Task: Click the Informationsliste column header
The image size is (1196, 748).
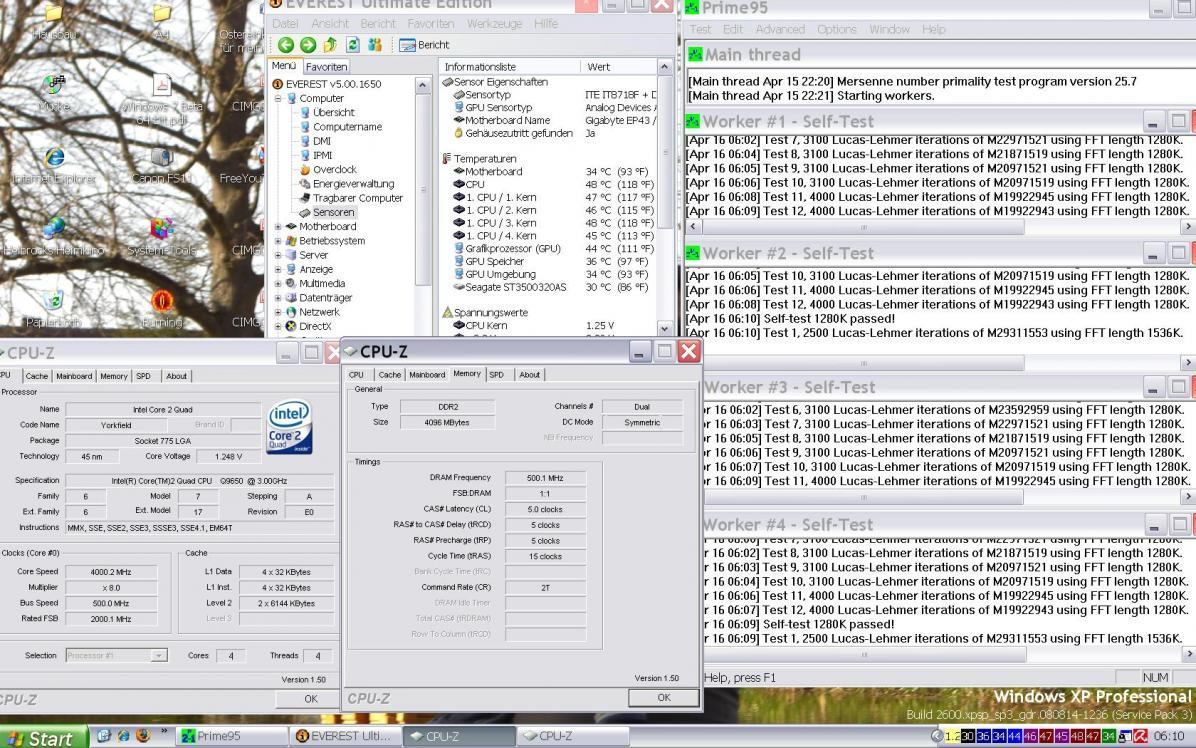Action: tap(510, 67)
